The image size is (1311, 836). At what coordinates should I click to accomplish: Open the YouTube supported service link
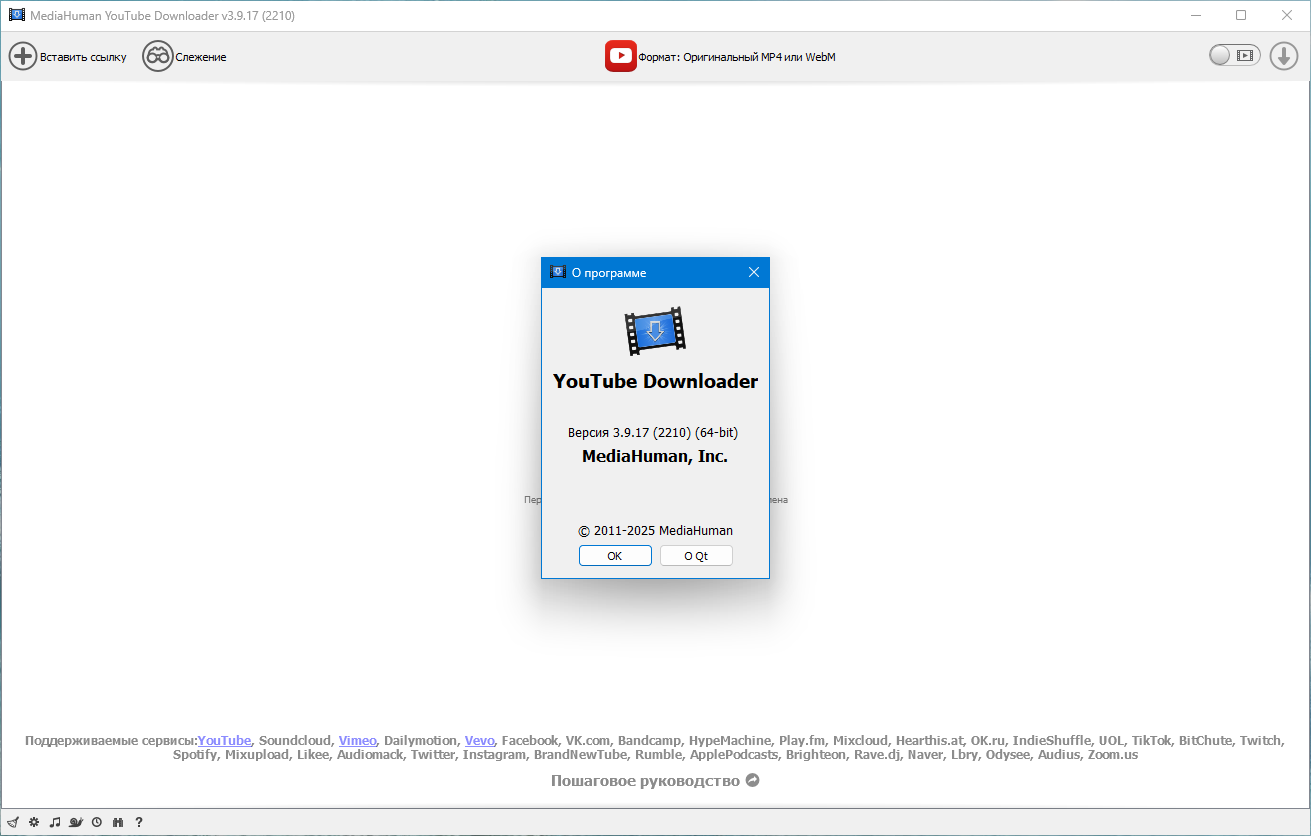[x=225, y=740]
